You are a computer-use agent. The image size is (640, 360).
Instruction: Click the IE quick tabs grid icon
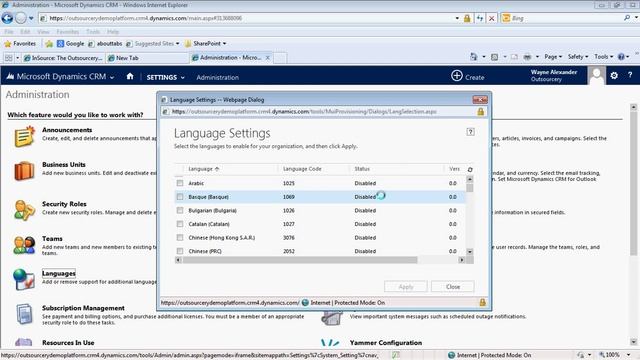coord(9,58)
